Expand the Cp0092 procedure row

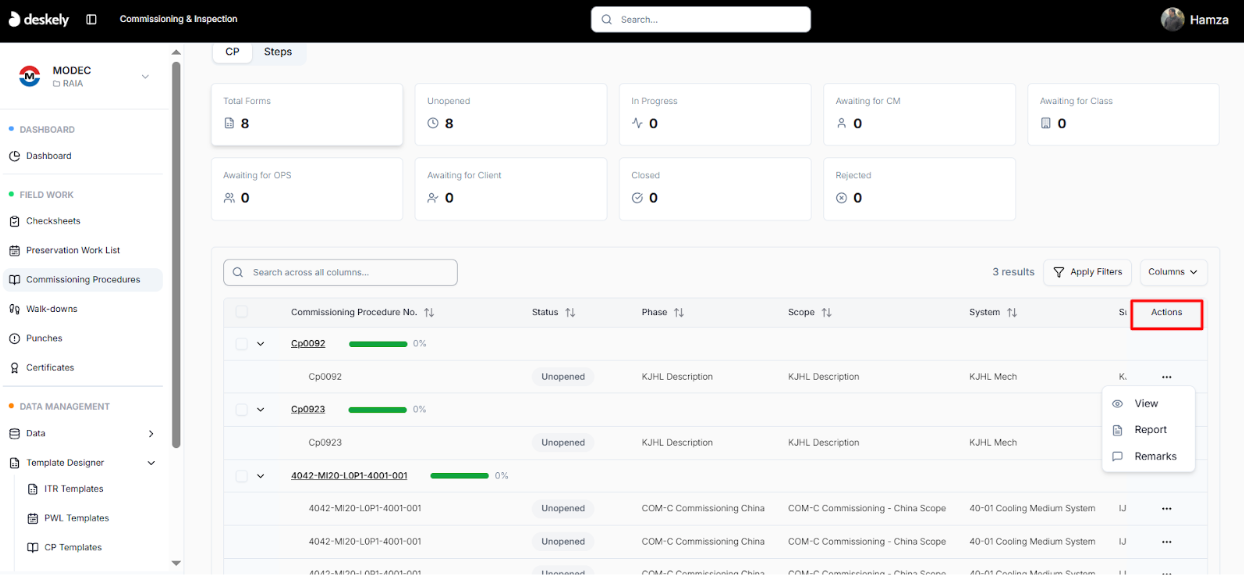pos(261,343)
